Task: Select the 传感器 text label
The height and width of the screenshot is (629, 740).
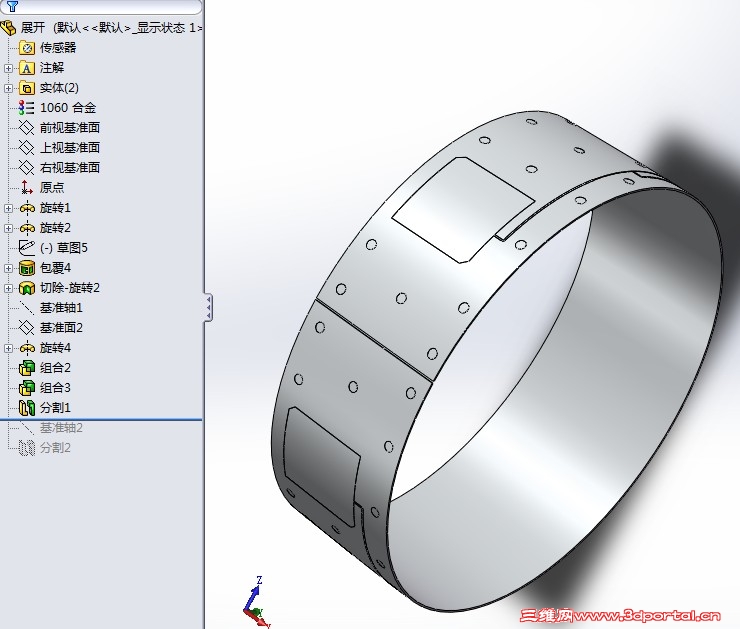Action: [x=58, y=48]
